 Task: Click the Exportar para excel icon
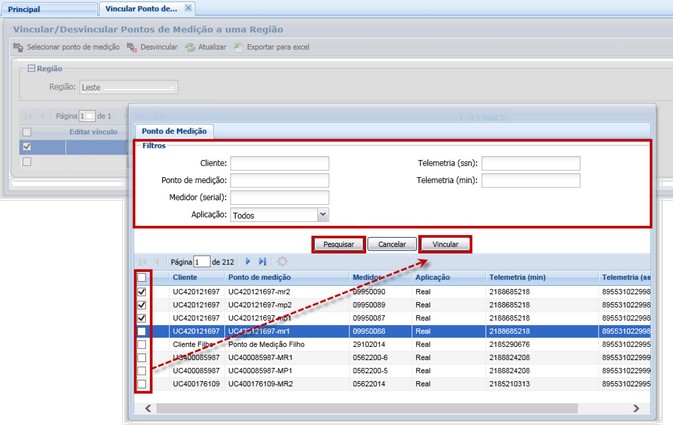point(238,47)
